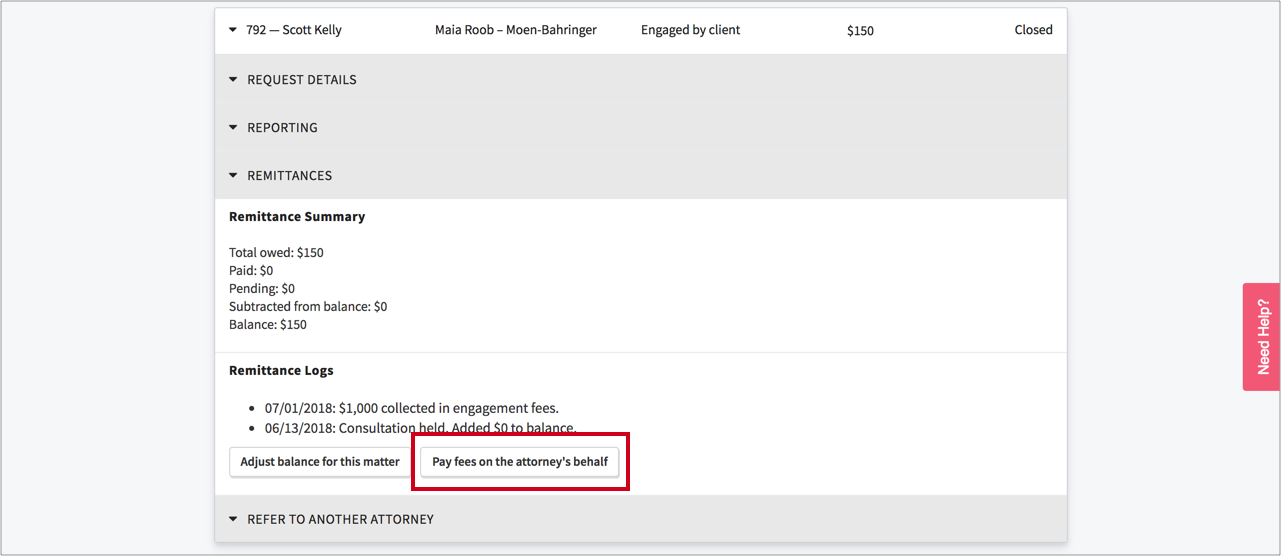Collapse the 792 — Scott Kelly row caret
The width and height of the screenshot is (1281, 556).
pos(233,30)
